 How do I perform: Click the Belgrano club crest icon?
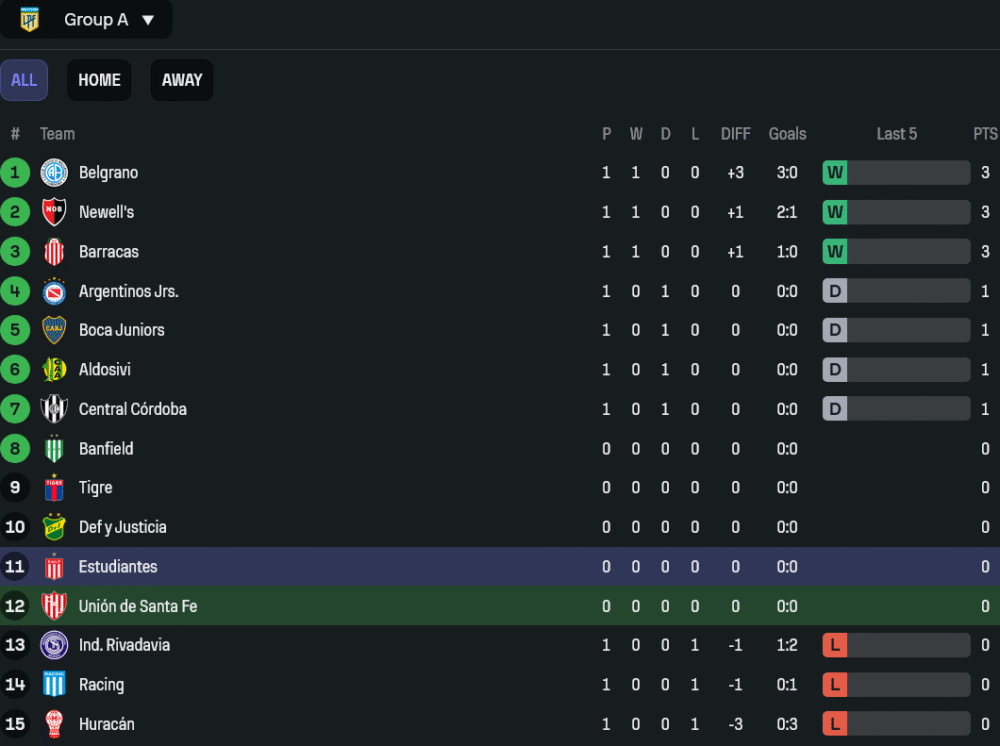(54, 173)
